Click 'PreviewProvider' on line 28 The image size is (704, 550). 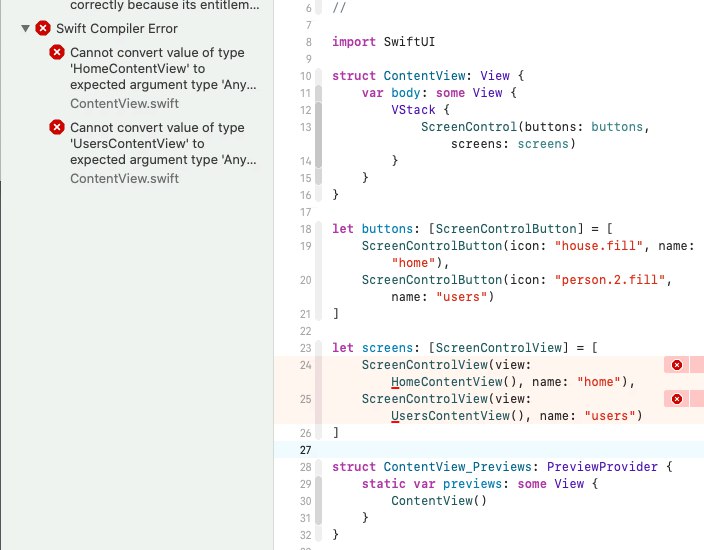click(602, 466)
